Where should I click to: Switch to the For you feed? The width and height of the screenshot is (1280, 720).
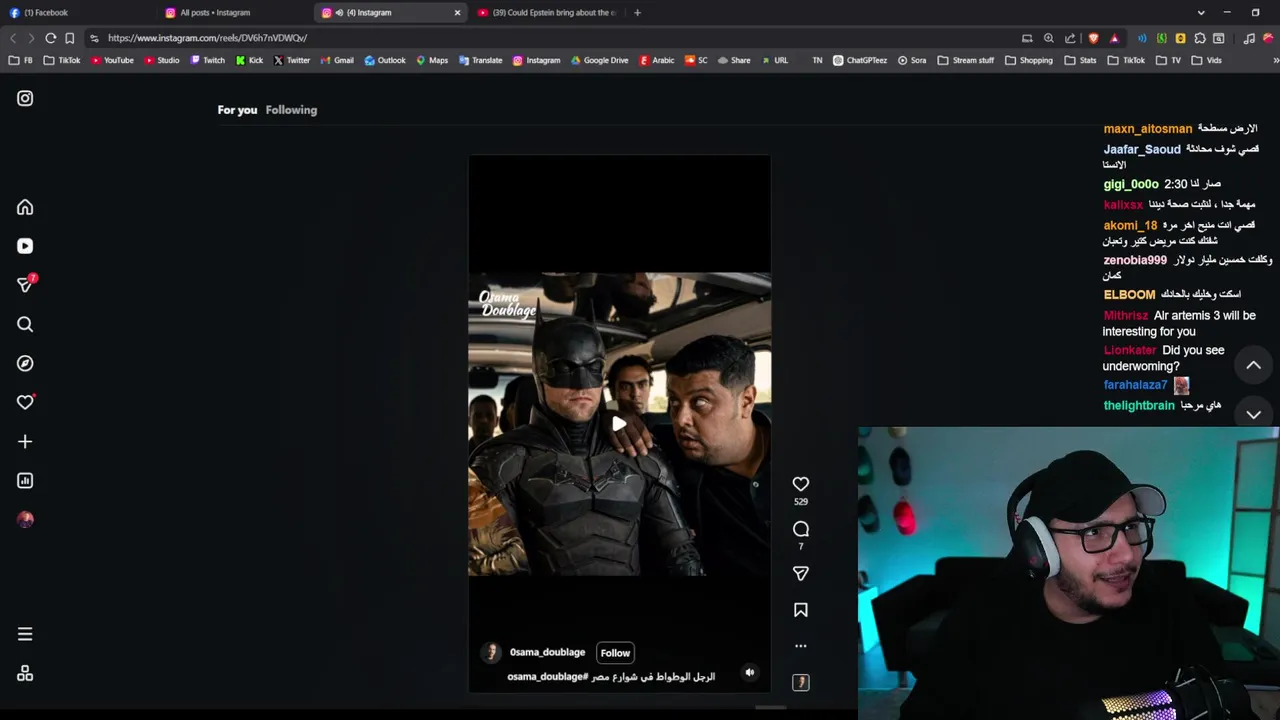coord(237,110)
